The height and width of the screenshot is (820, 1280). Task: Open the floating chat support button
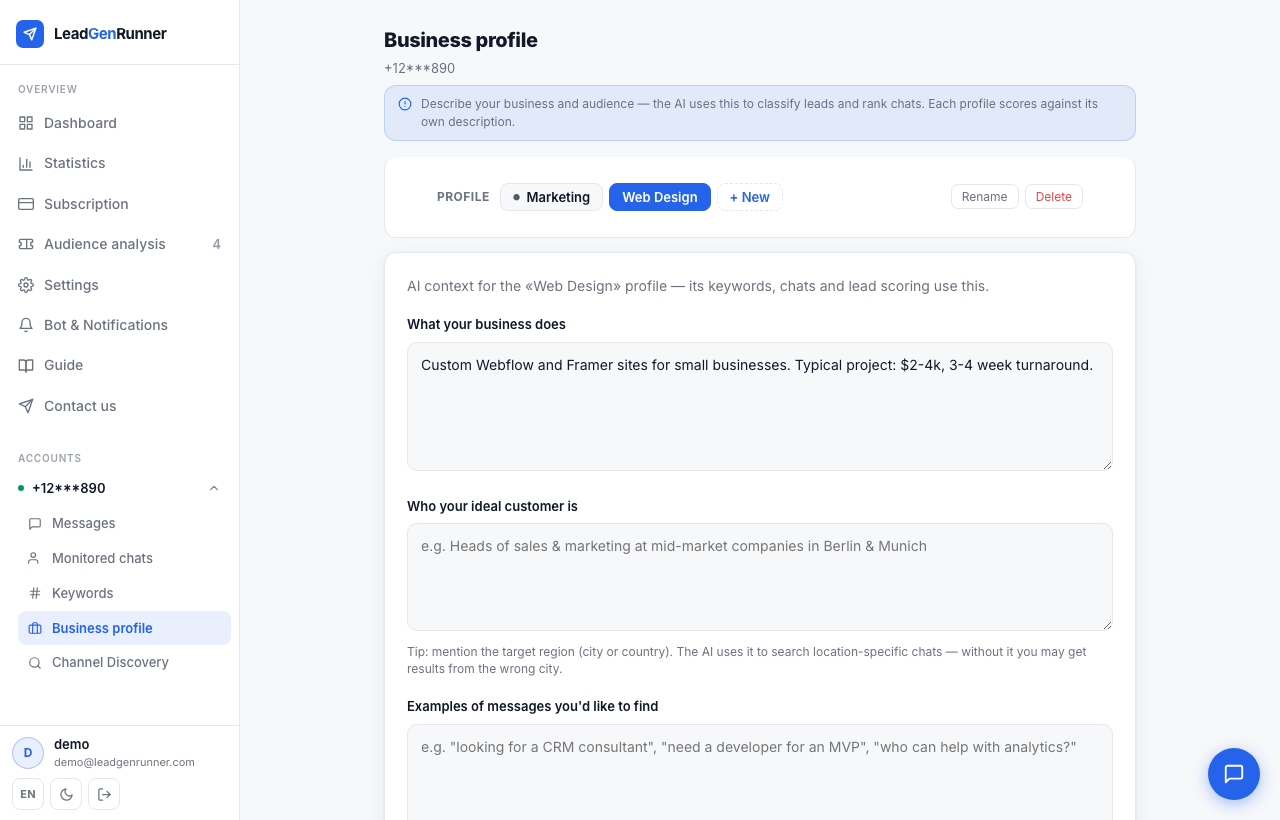tap(1234, 774)
